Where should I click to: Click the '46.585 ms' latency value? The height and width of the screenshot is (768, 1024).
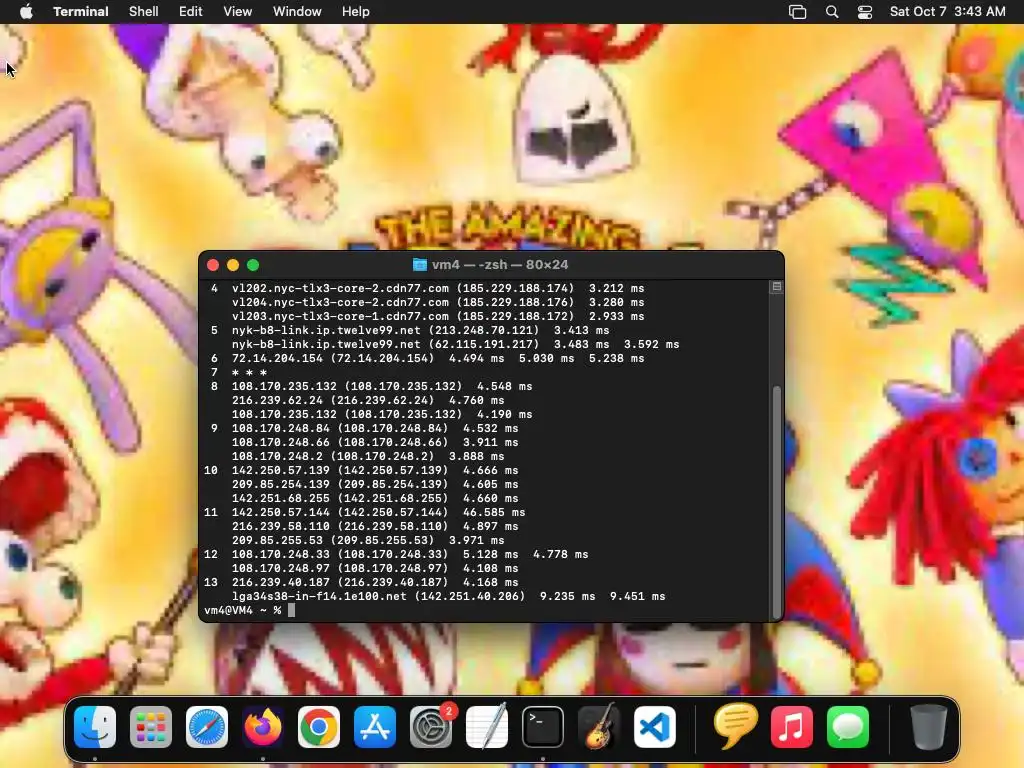[494, 513]
